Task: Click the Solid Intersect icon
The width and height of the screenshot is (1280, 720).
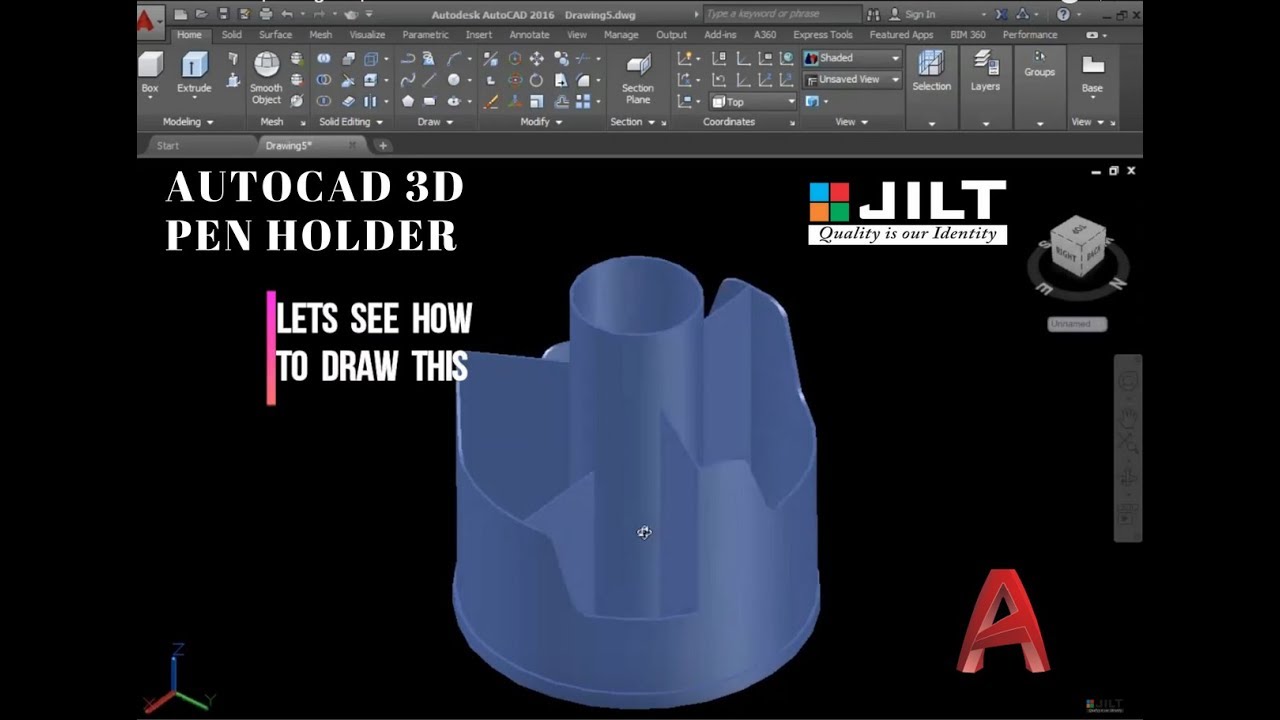Action: point(324,101)
